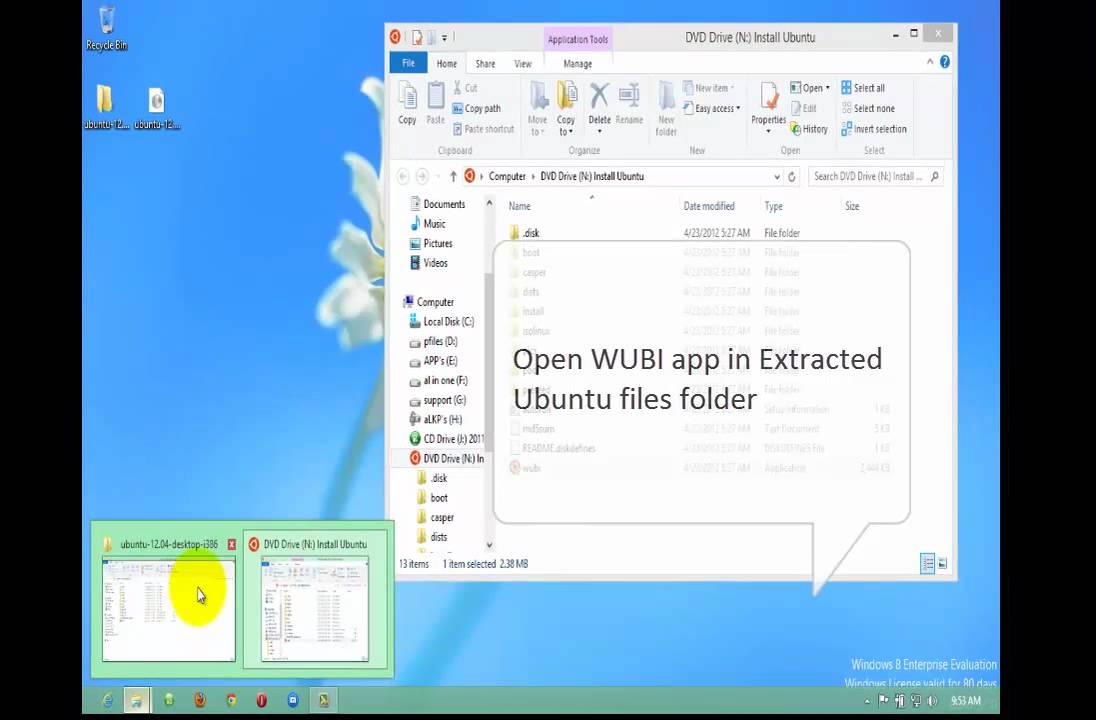This screenshot has height=720, width=1096.
Task: Collapse the ribbon with the chevron
Action: click(x=930, y=62)
